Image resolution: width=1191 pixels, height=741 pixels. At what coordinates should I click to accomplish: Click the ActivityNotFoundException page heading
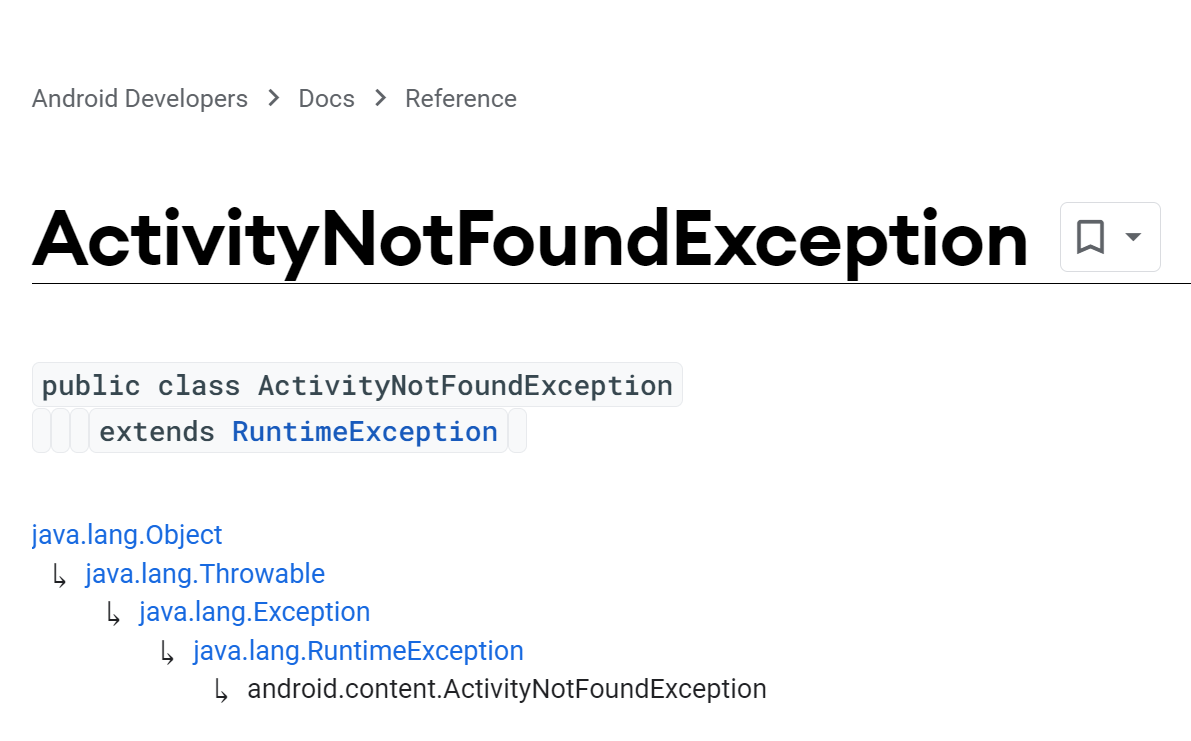[530, 241]
